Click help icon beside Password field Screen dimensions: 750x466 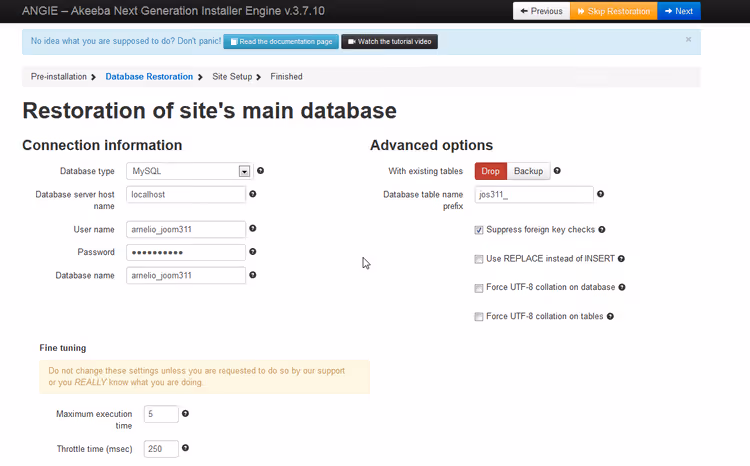pyautogui.click(x=253, y=251)
